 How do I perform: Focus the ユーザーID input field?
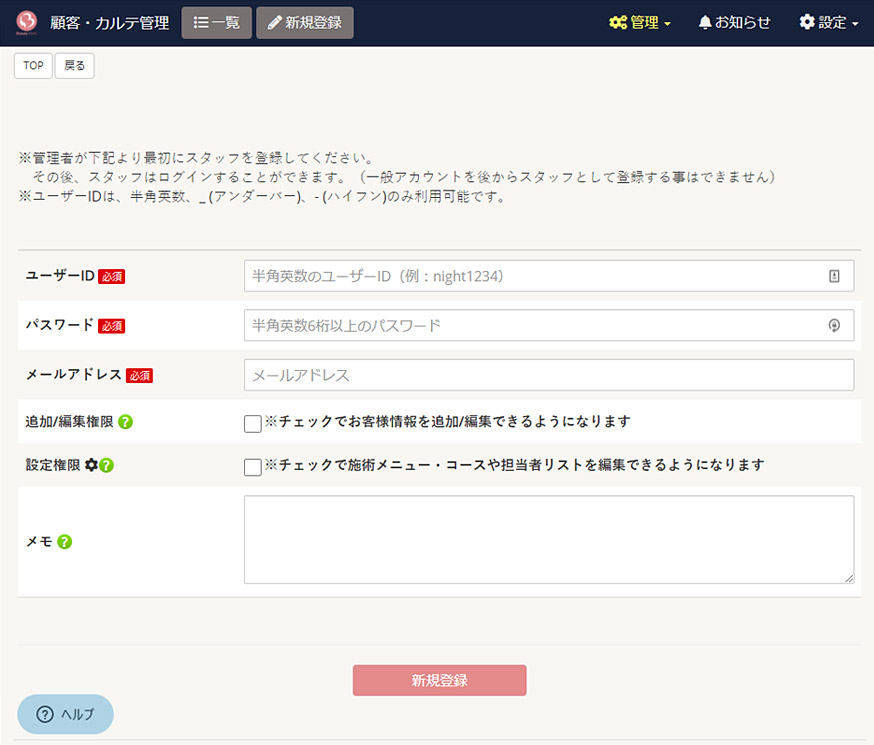pos(548,276)
